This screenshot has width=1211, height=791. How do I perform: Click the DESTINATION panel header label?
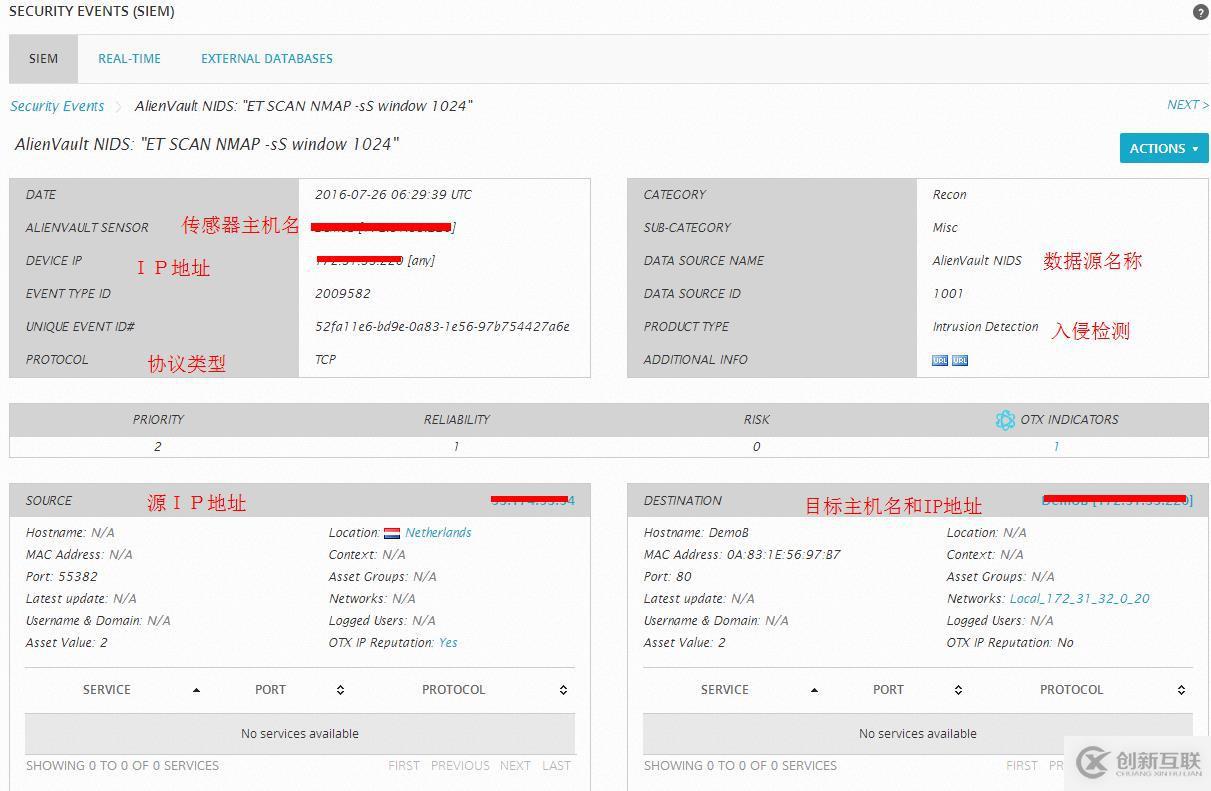click(683, 501)
